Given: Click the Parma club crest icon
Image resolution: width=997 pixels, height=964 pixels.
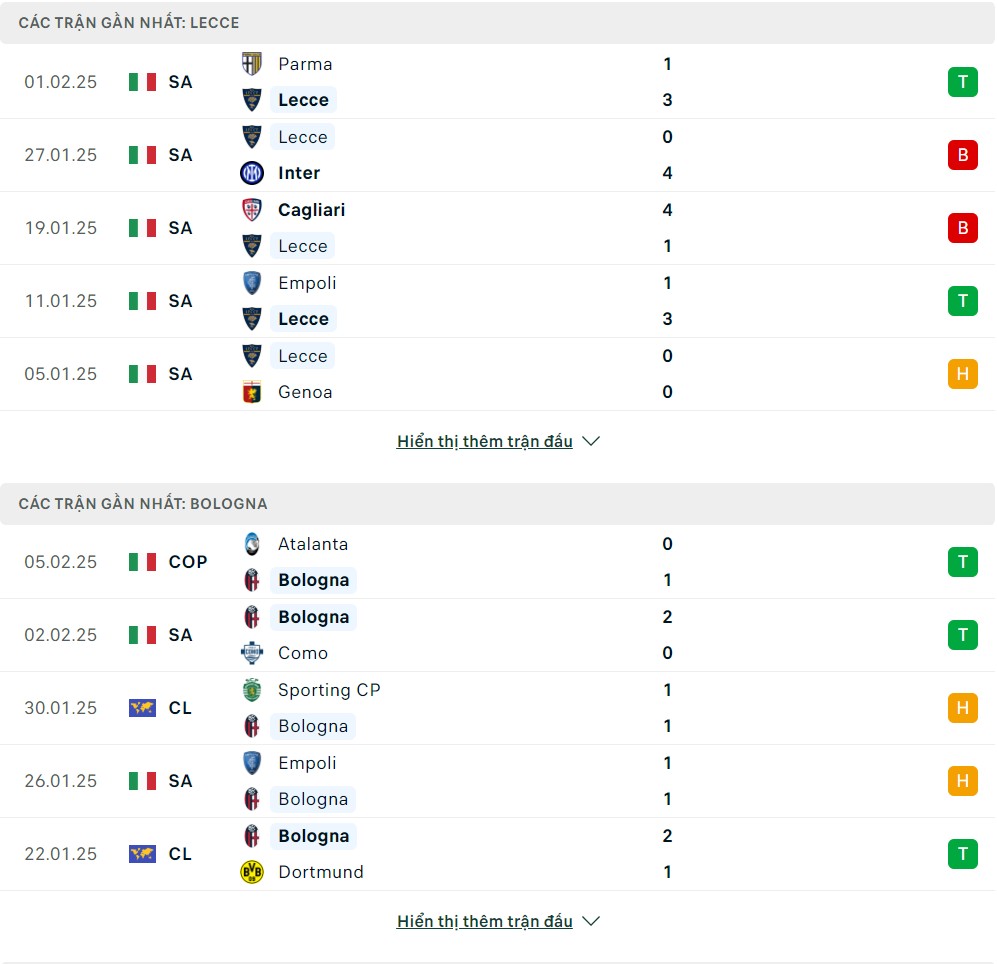Looking at the screenshot, I should [x=252, y=64].
